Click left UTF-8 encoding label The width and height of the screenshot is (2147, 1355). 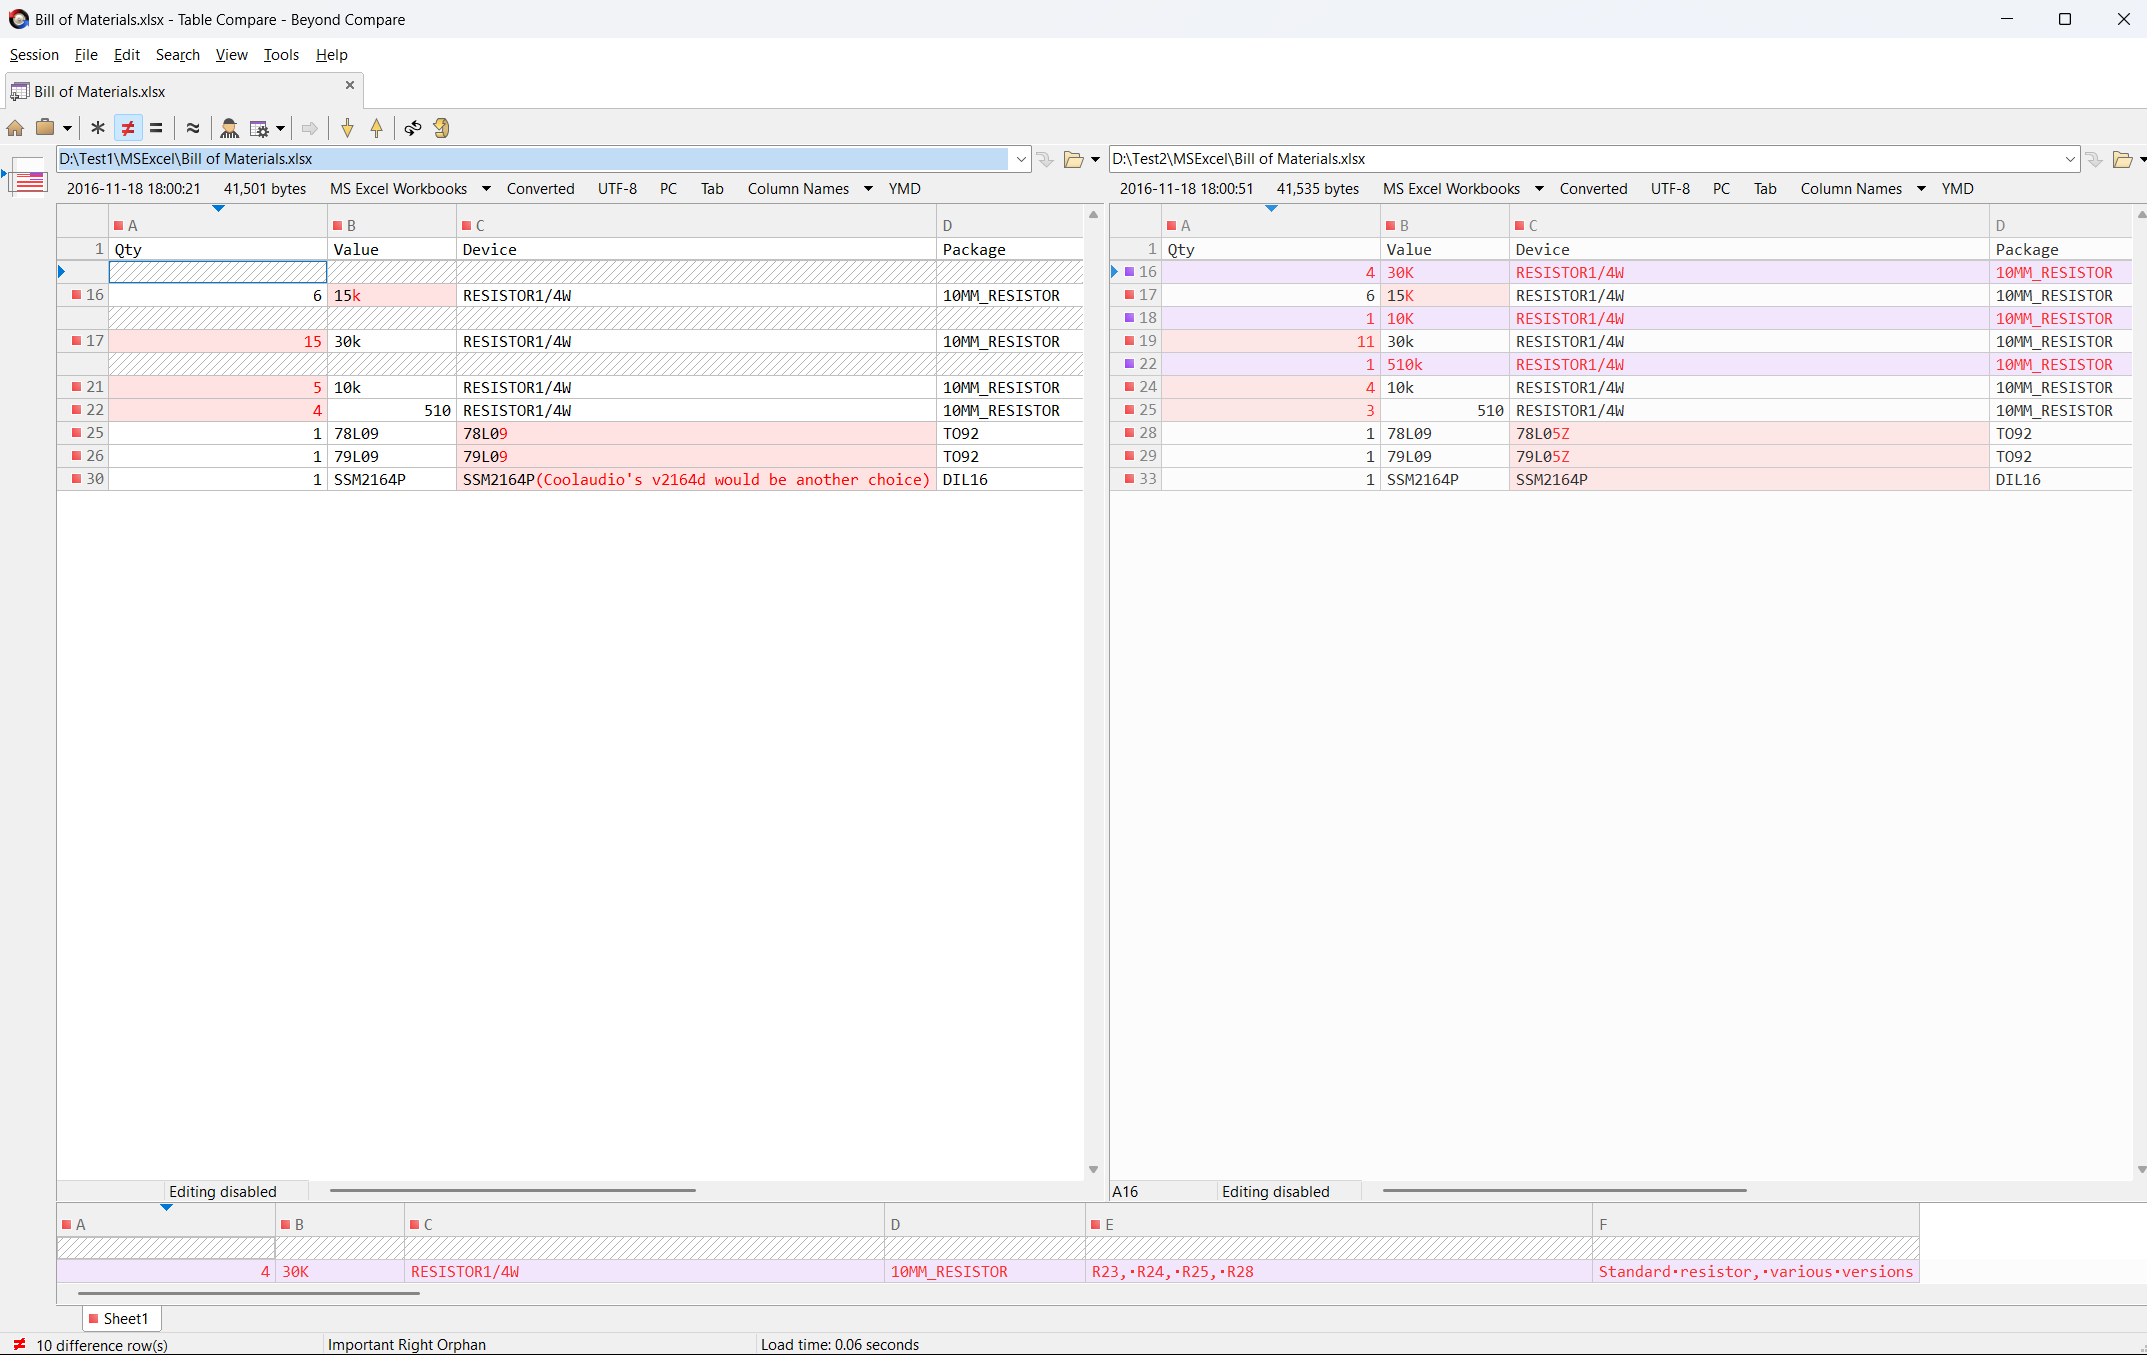(617, 189)
